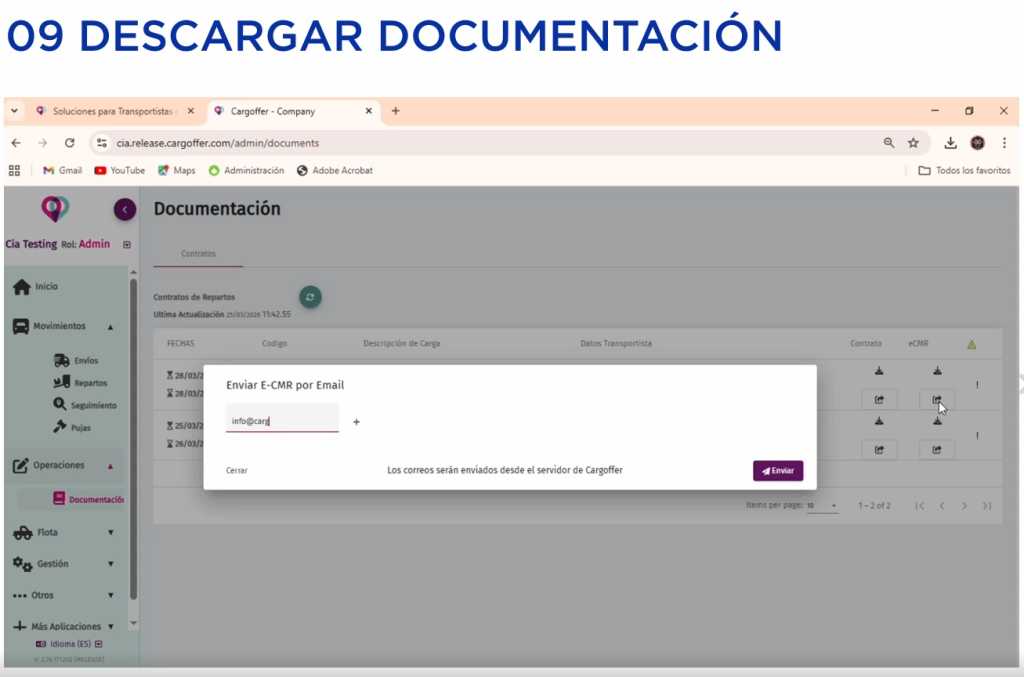Collapse the sidebar with the purple arrow button

coord(125,209)
